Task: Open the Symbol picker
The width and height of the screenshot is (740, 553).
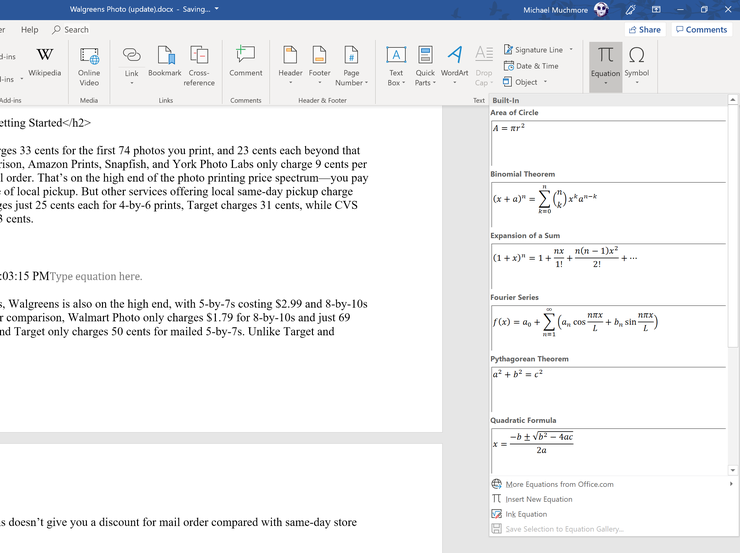Action: pos(636,60)
